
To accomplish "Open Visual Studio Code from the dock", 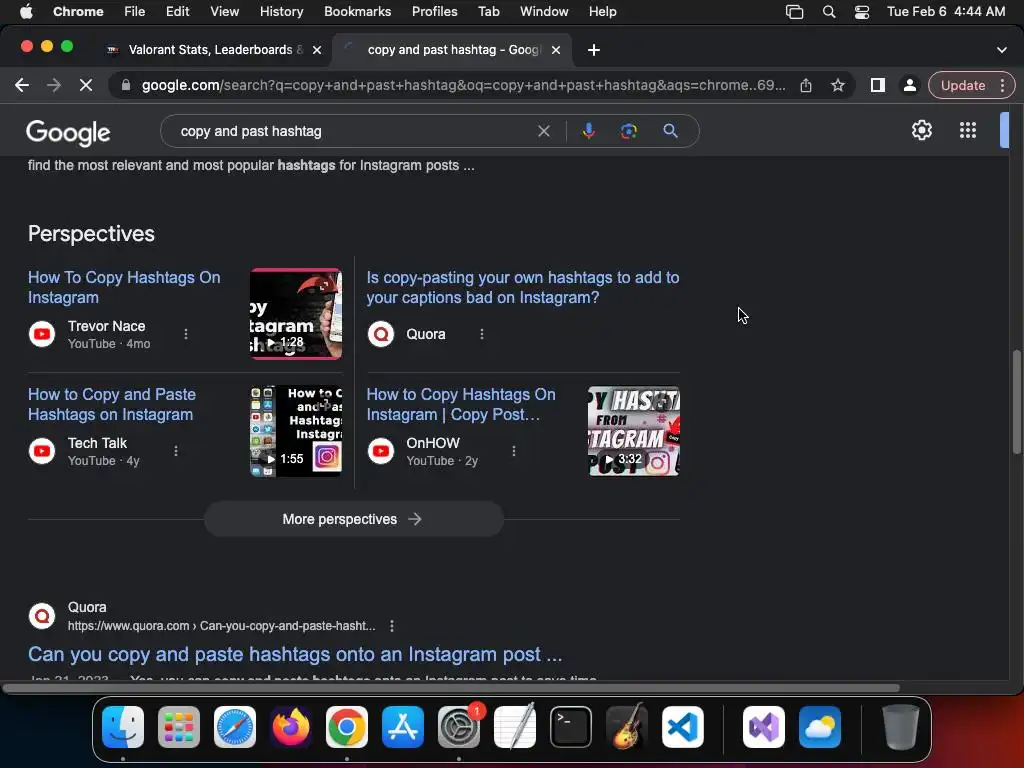I will tap(682, 727).
